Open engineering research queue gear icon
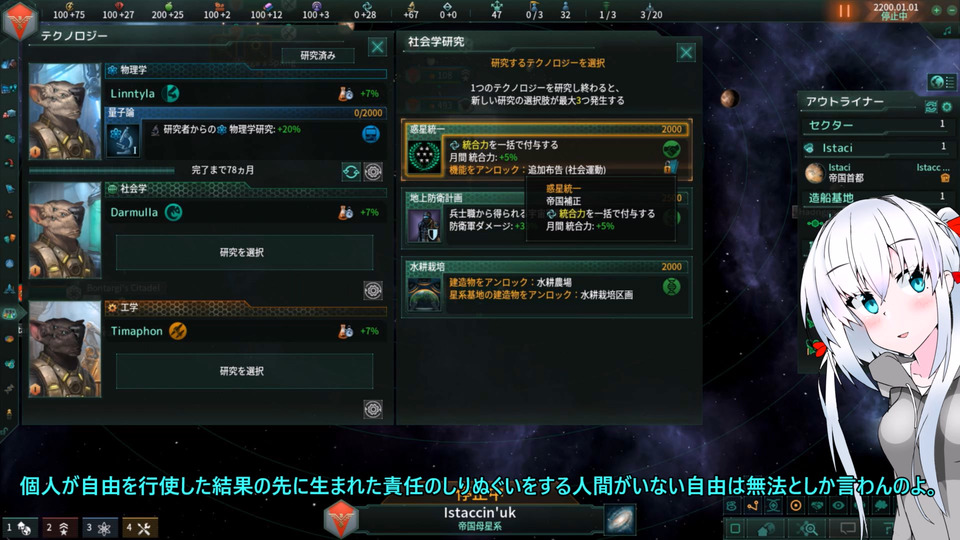Viewport: 960px width, 540px height. 373,409
